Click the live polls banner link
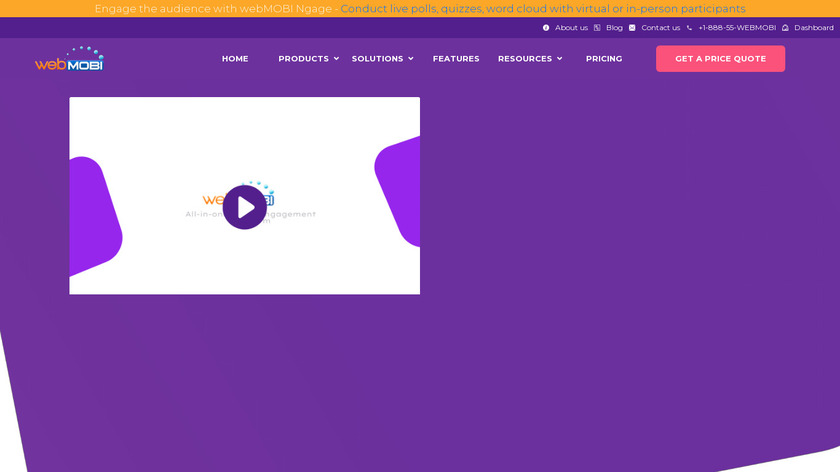 542,9
